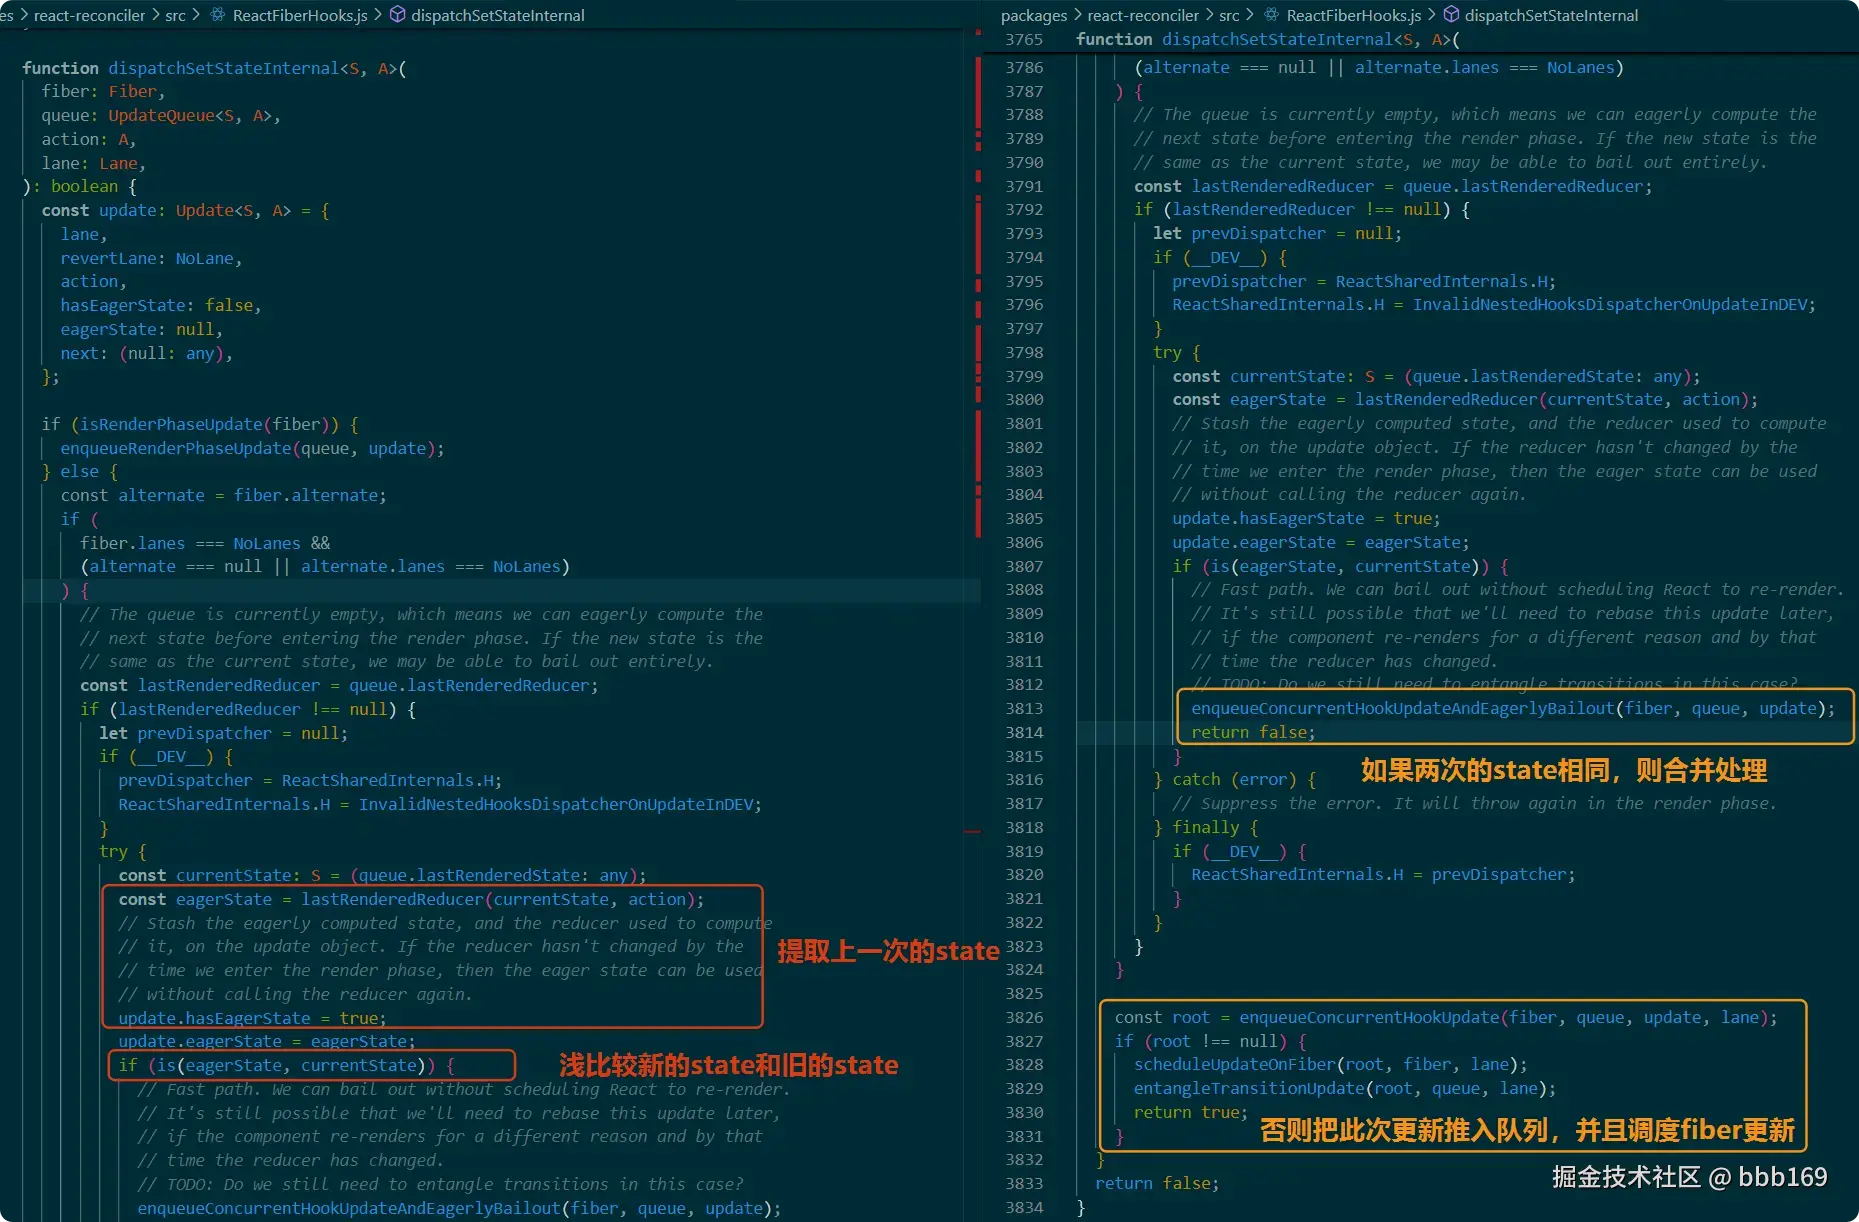
Task: Click the ReactFiberHooks.js file icon in left breadcrumb
Action: coord(216,15)
